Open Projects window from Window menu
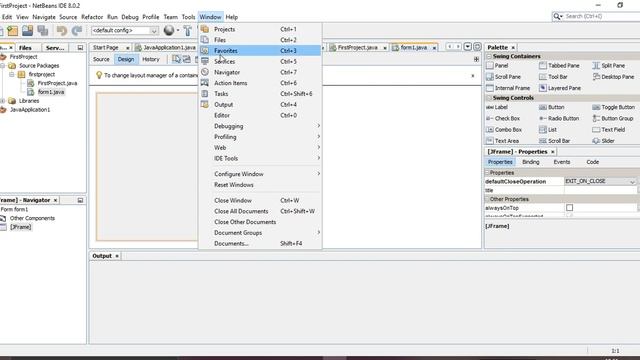The height and width of the screenshot is (360, 640). point(260,29)
